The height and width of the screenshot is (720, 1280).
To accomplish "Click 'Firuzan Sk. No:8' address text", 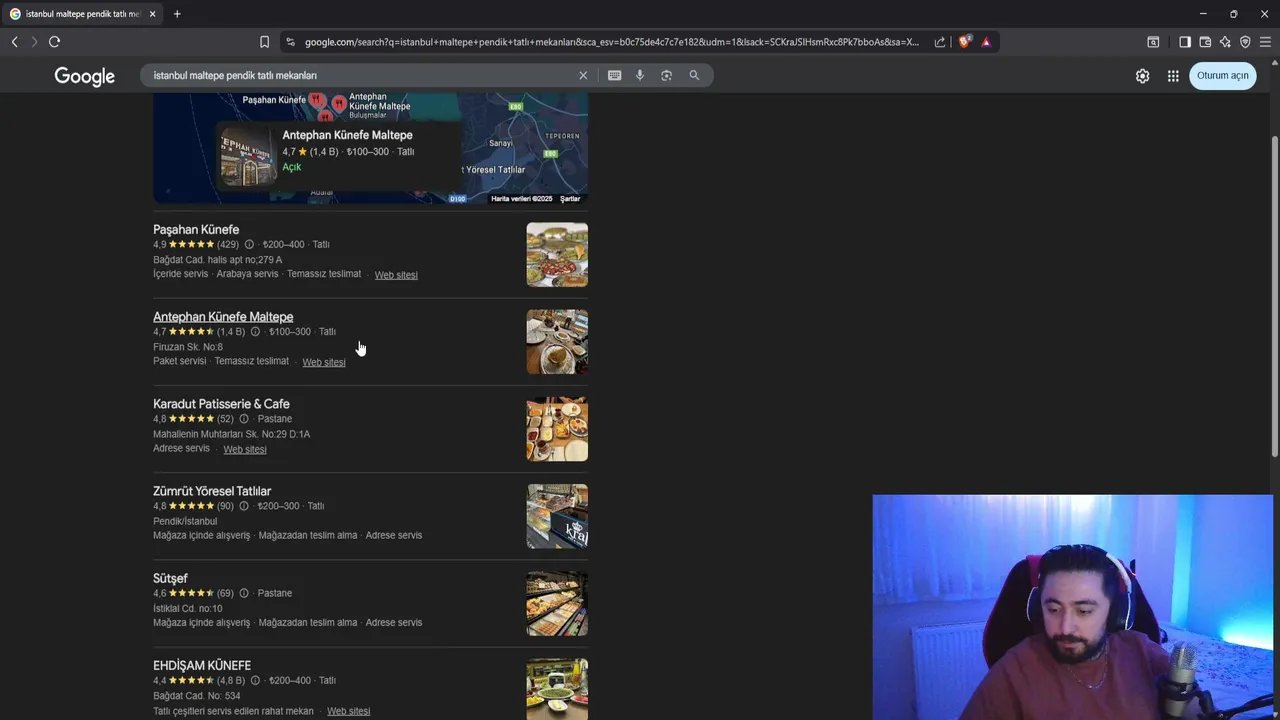I will click(x=188, y=347).
